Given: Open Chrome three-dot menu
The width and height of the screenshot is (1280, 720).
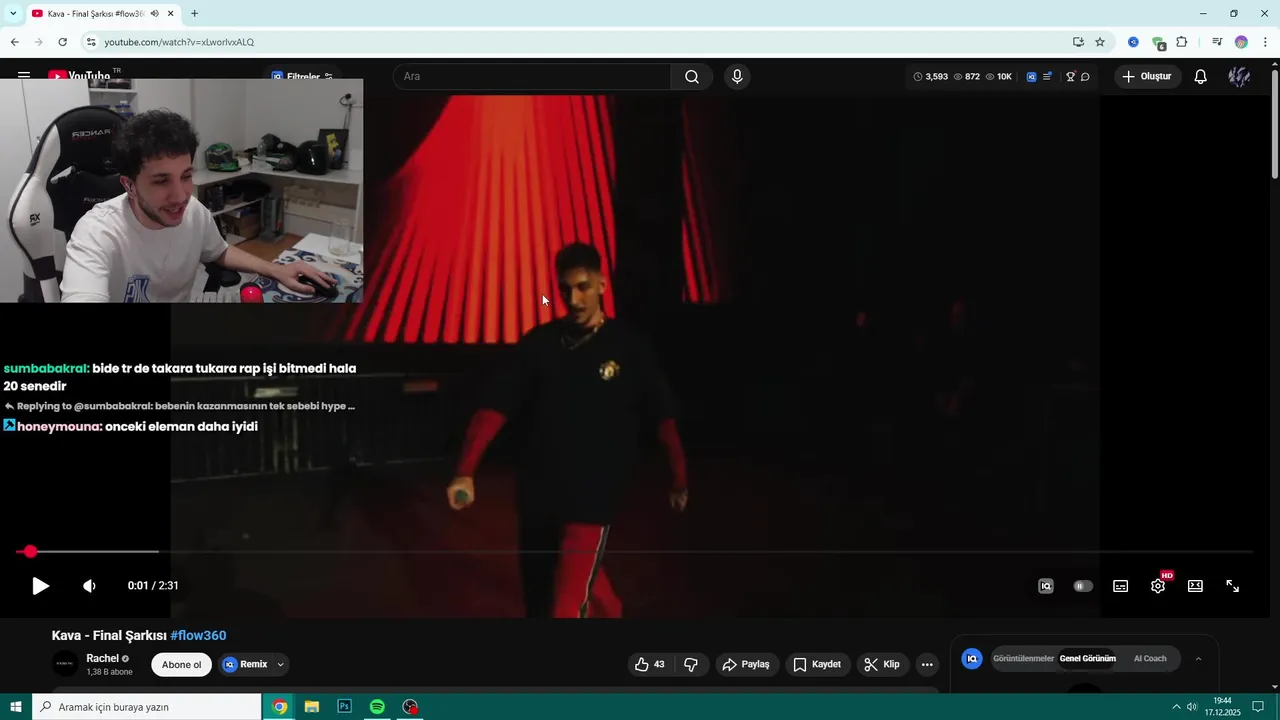Looking at the screenshot, I should click(x=1265, y=42).
